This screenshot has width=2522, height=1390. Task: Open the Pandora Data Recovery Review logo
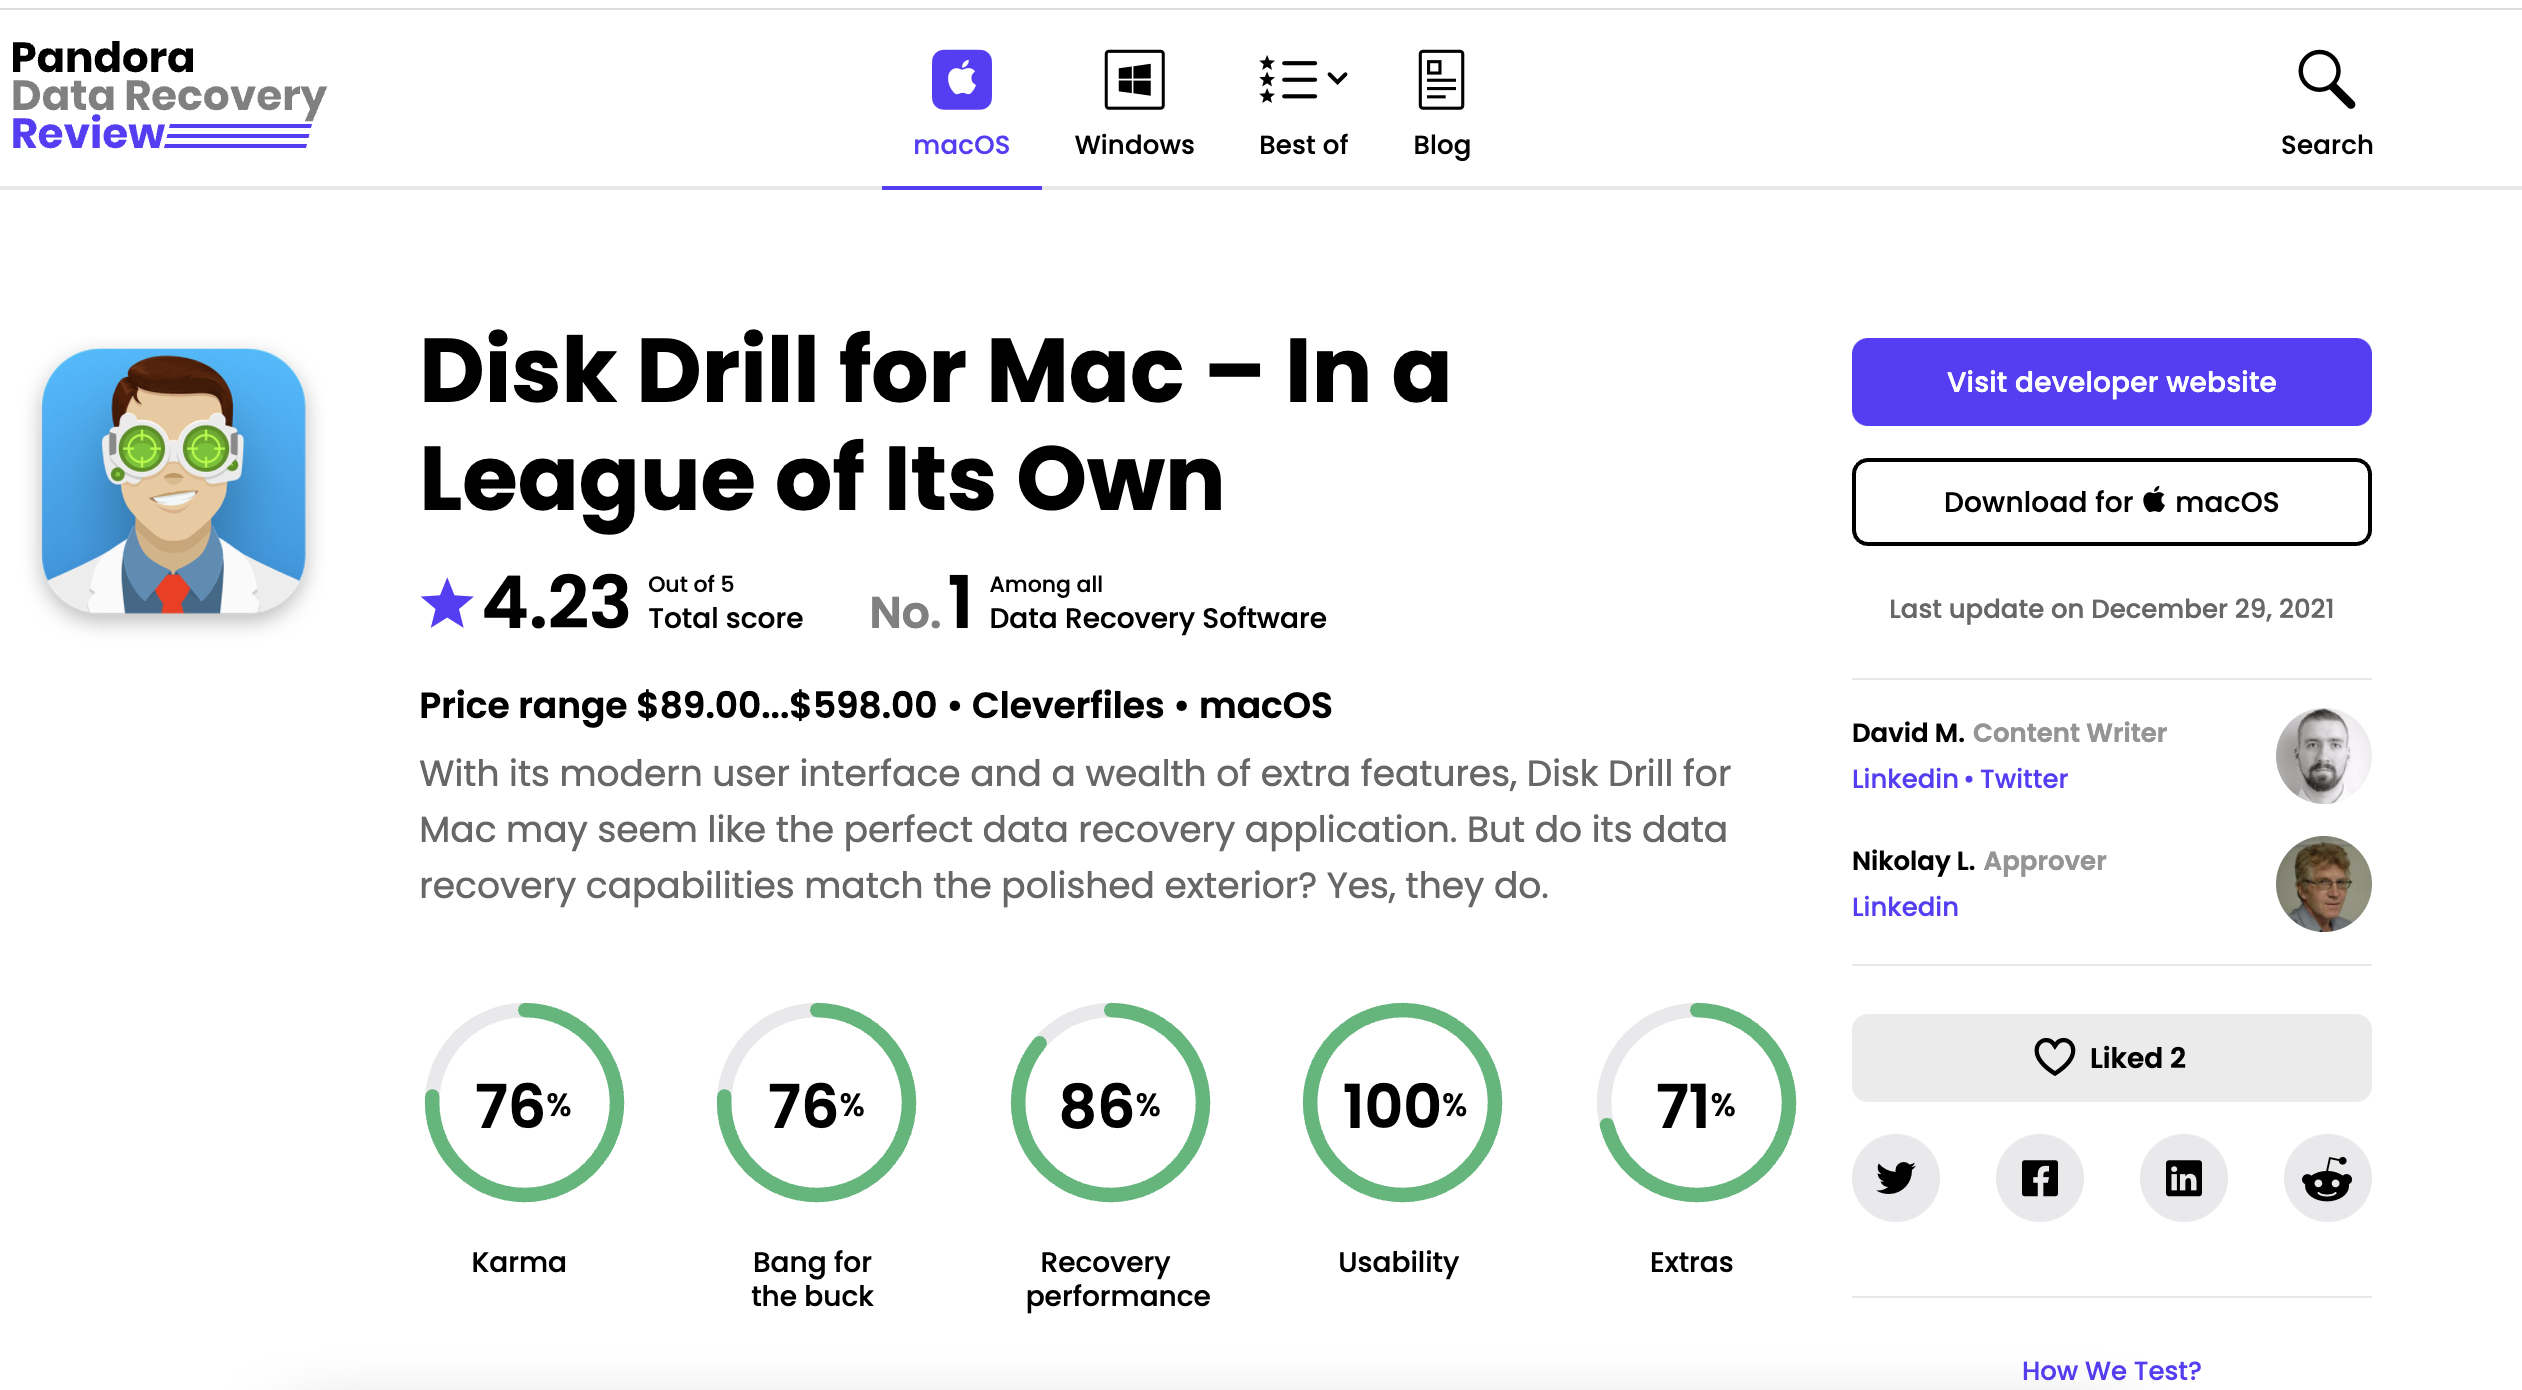[168, 96]
